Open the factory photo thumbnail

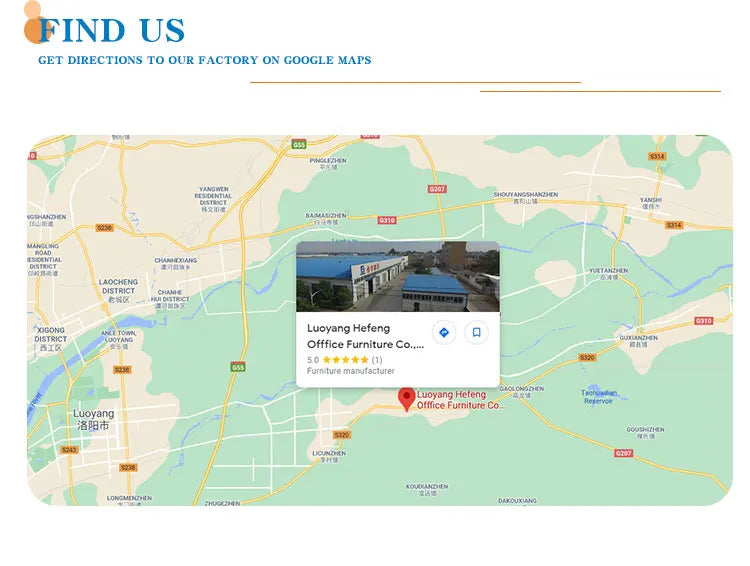click(398, 277)
